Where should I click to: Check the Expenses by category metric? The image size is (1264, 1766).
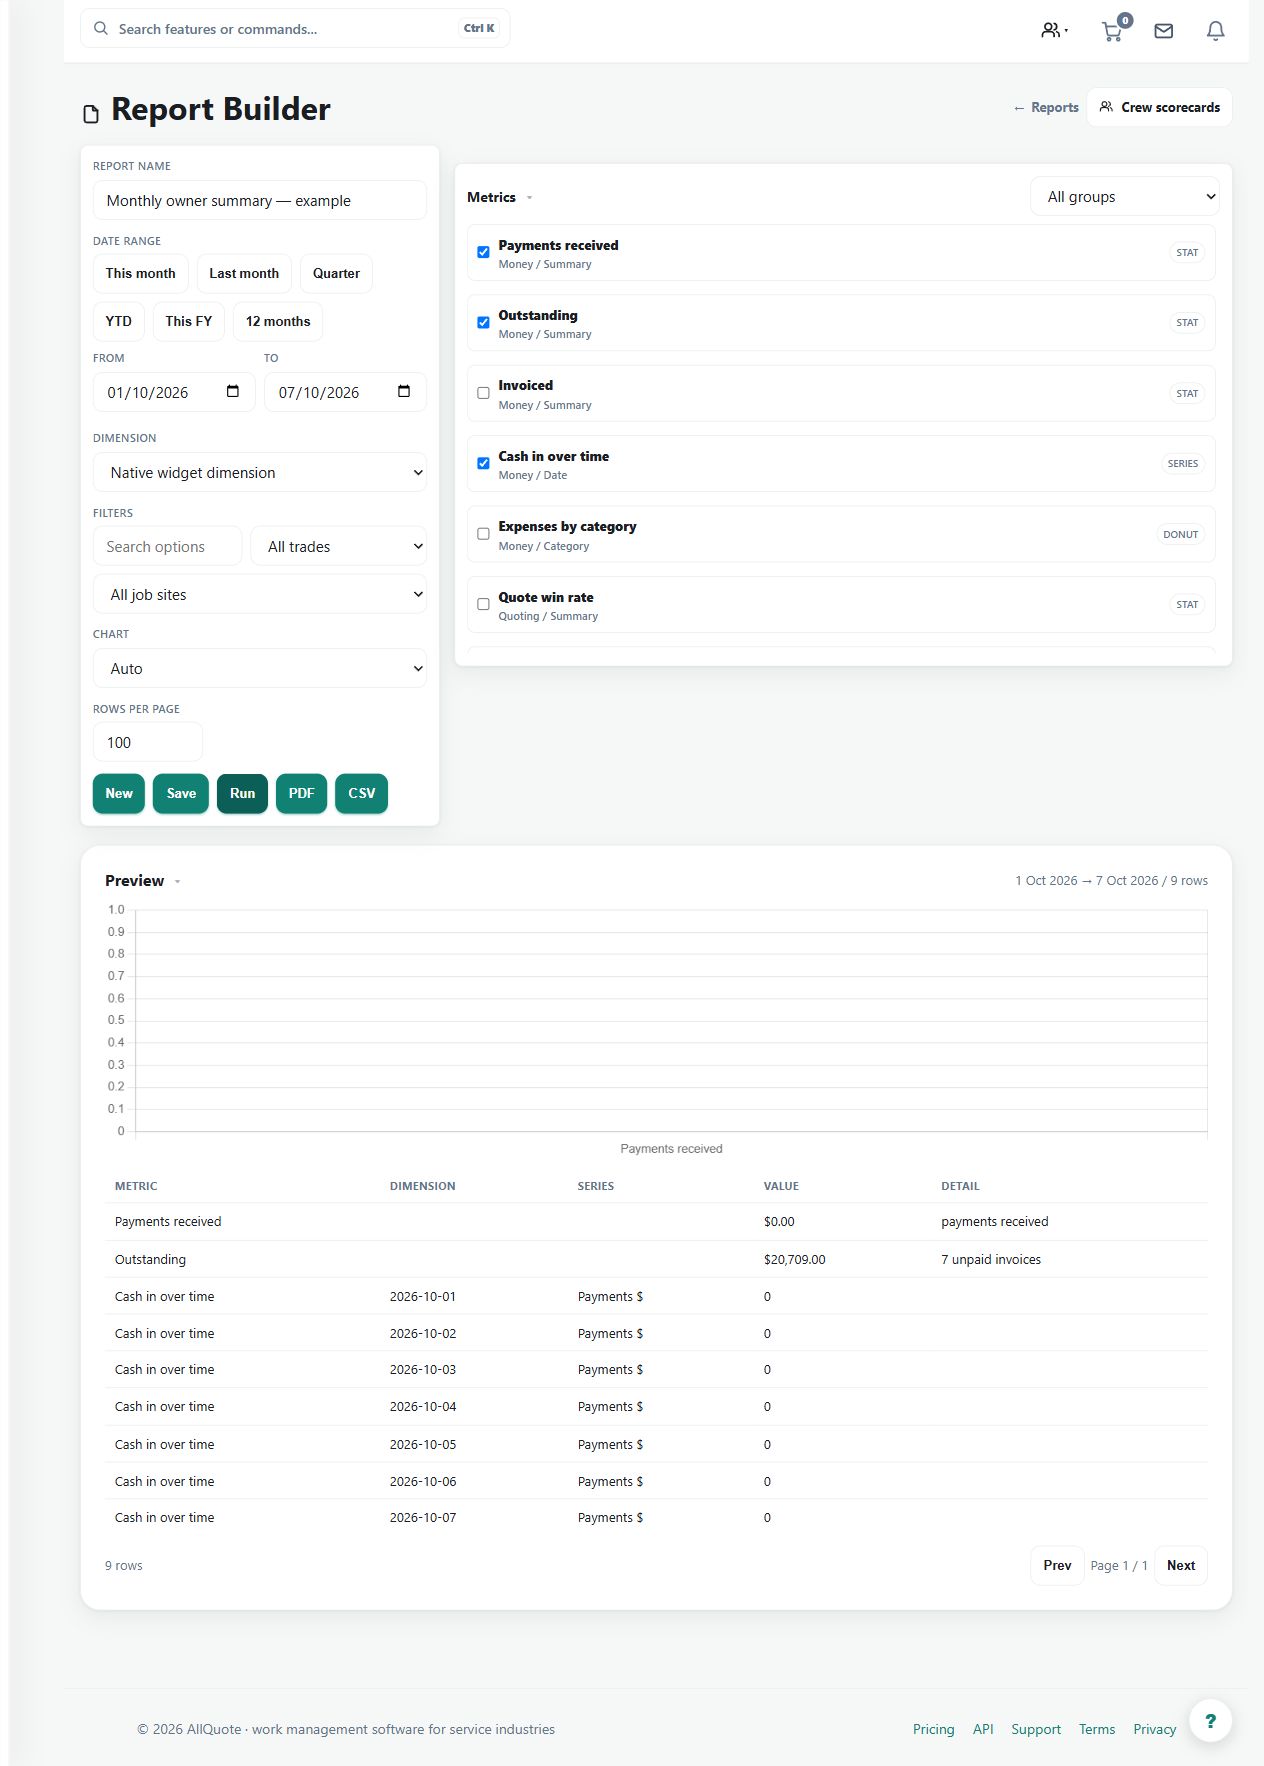click(483, 534)
